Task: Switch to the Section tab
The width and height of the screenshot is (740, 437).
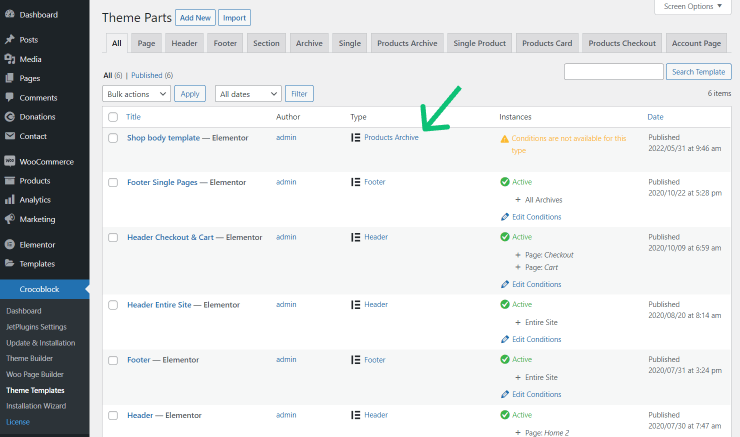Action: [266, 43]
